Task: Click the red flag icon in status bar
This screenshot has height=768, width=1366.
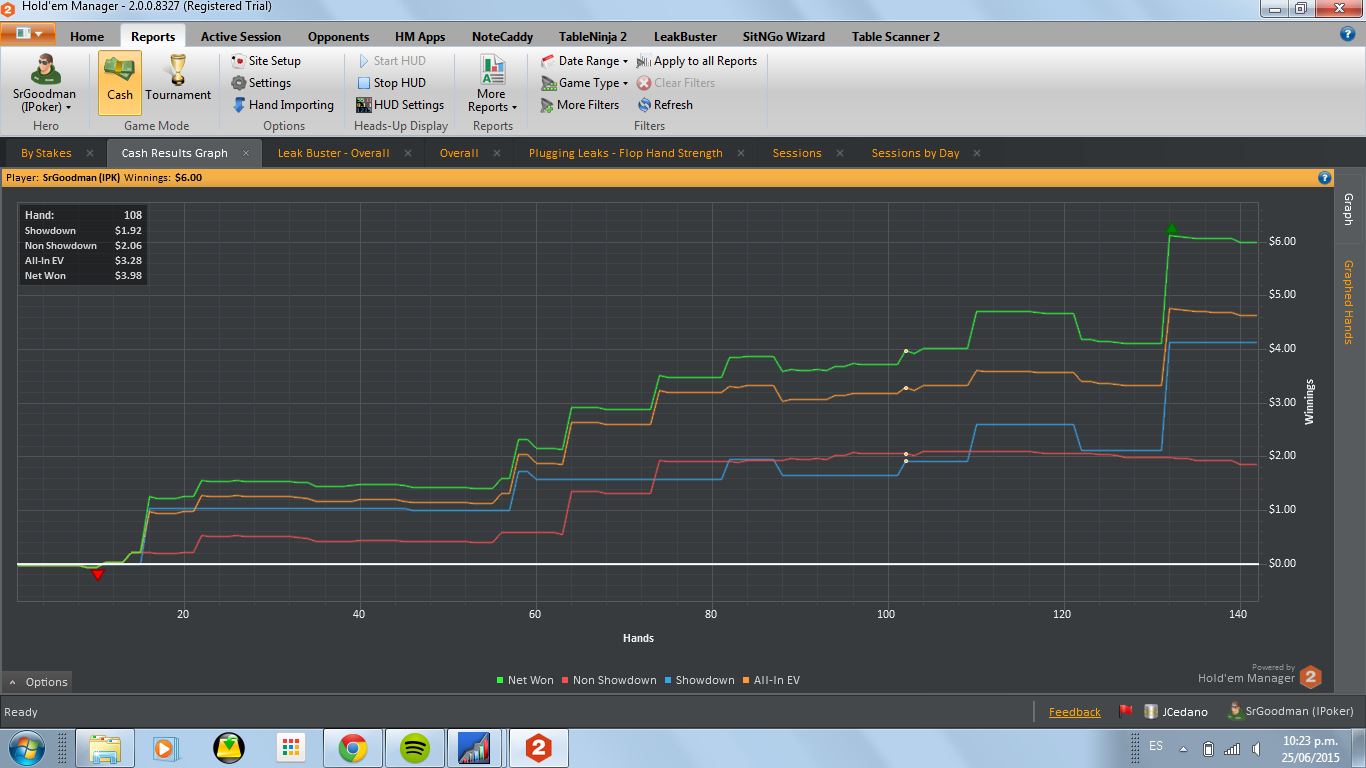Action: pos(1125,712)
